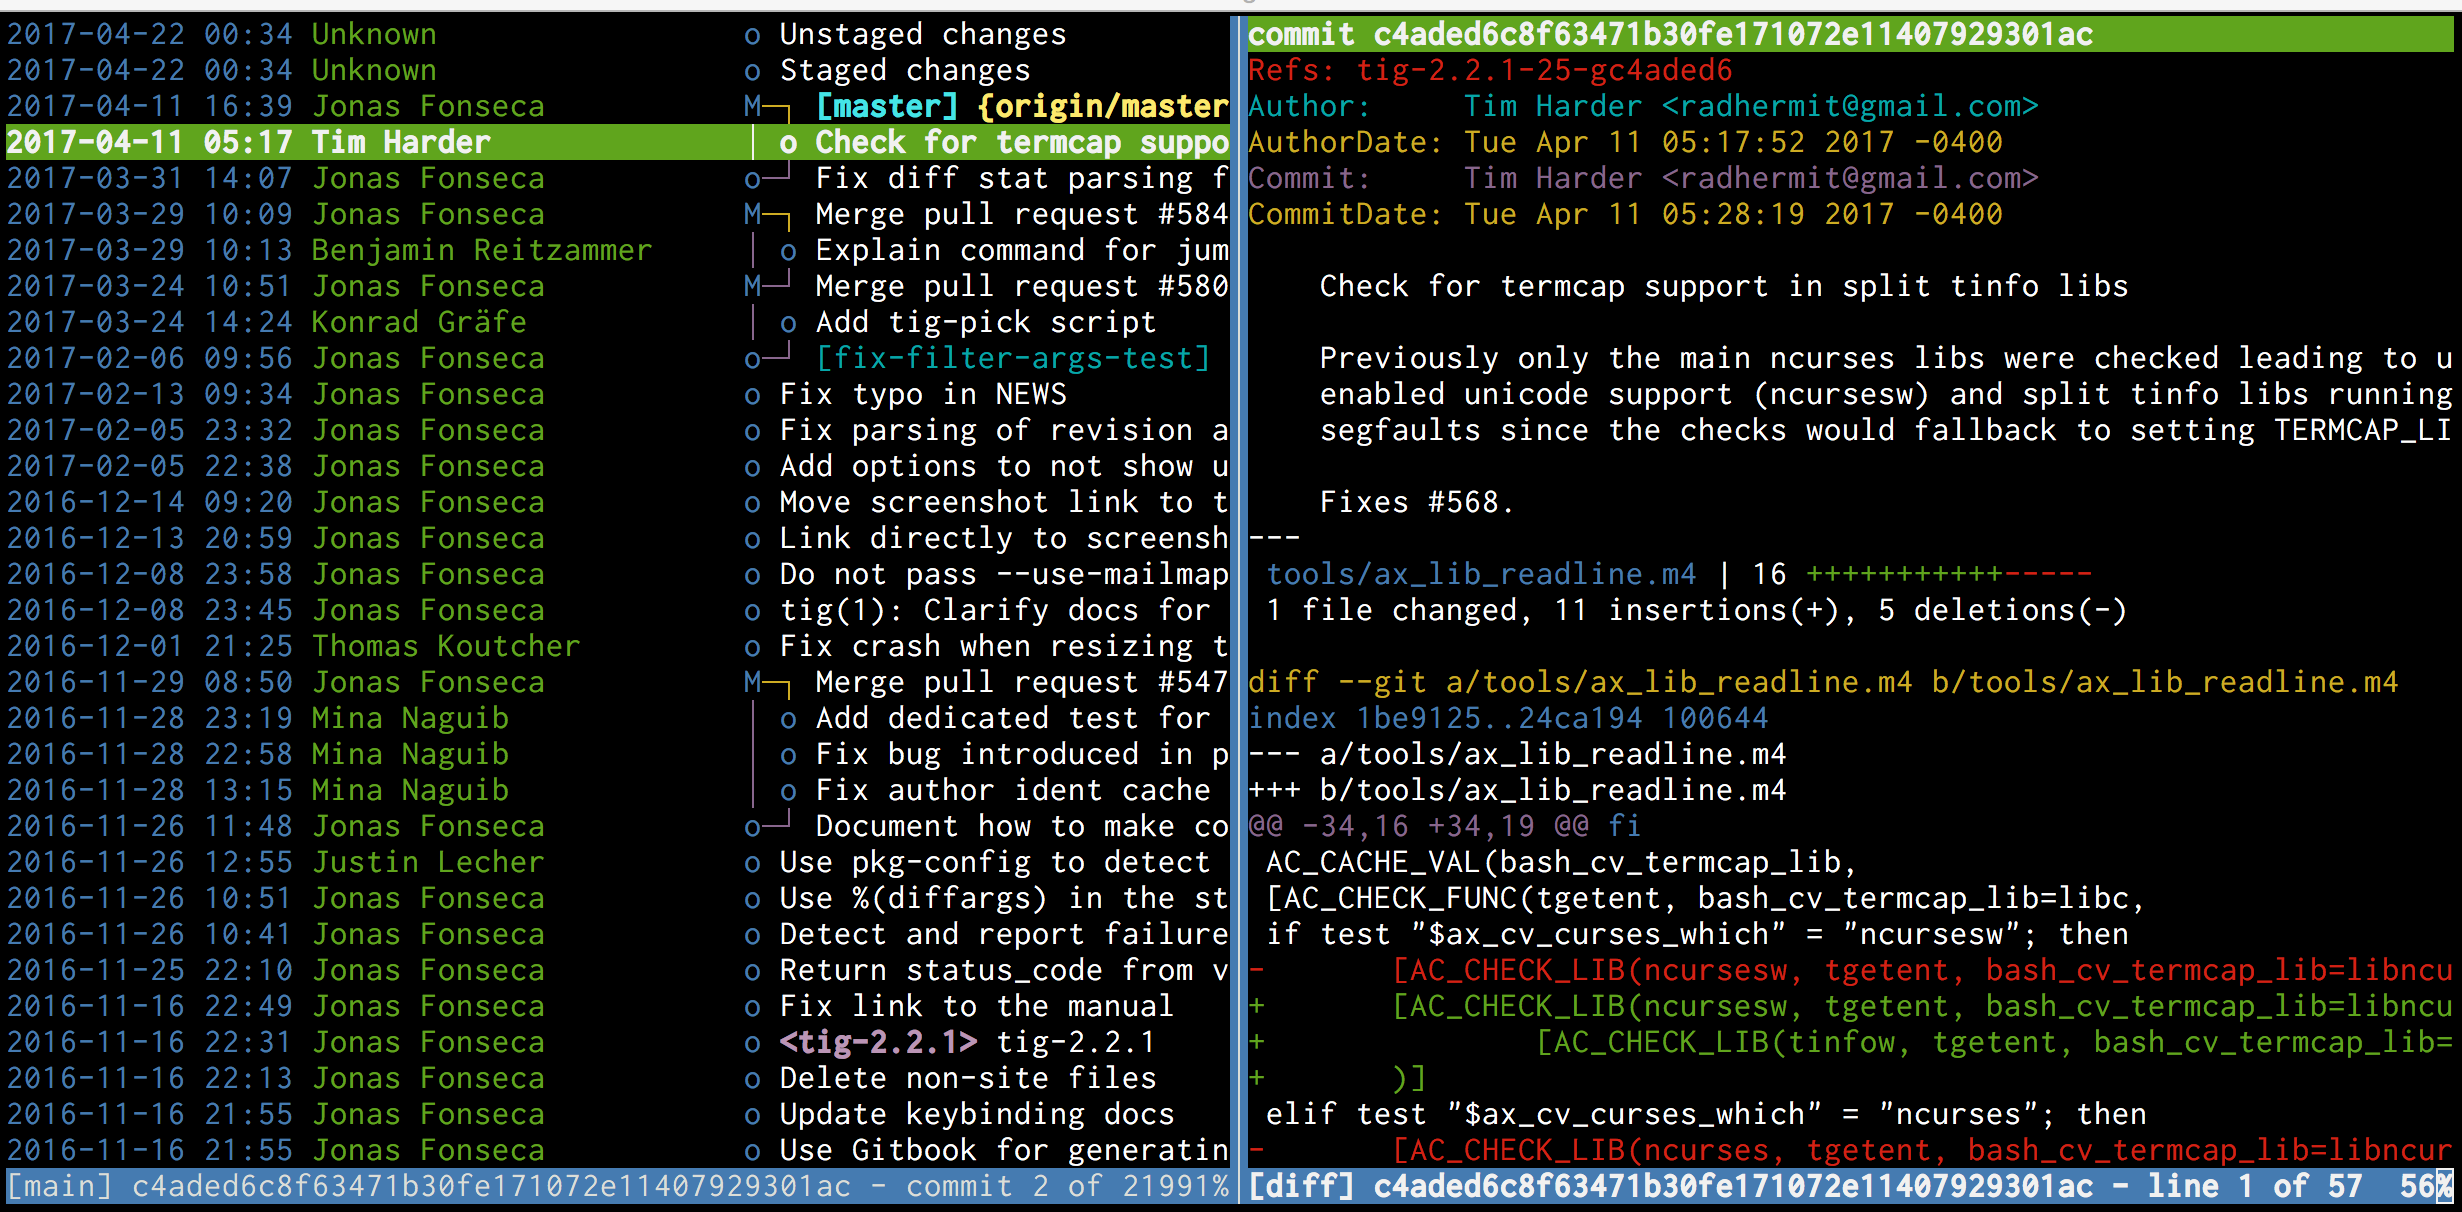The height and width of the screenshot is (1212, 2462).
Task: Click the merge marker for pull request #547
Action: [x=753, y=683]
